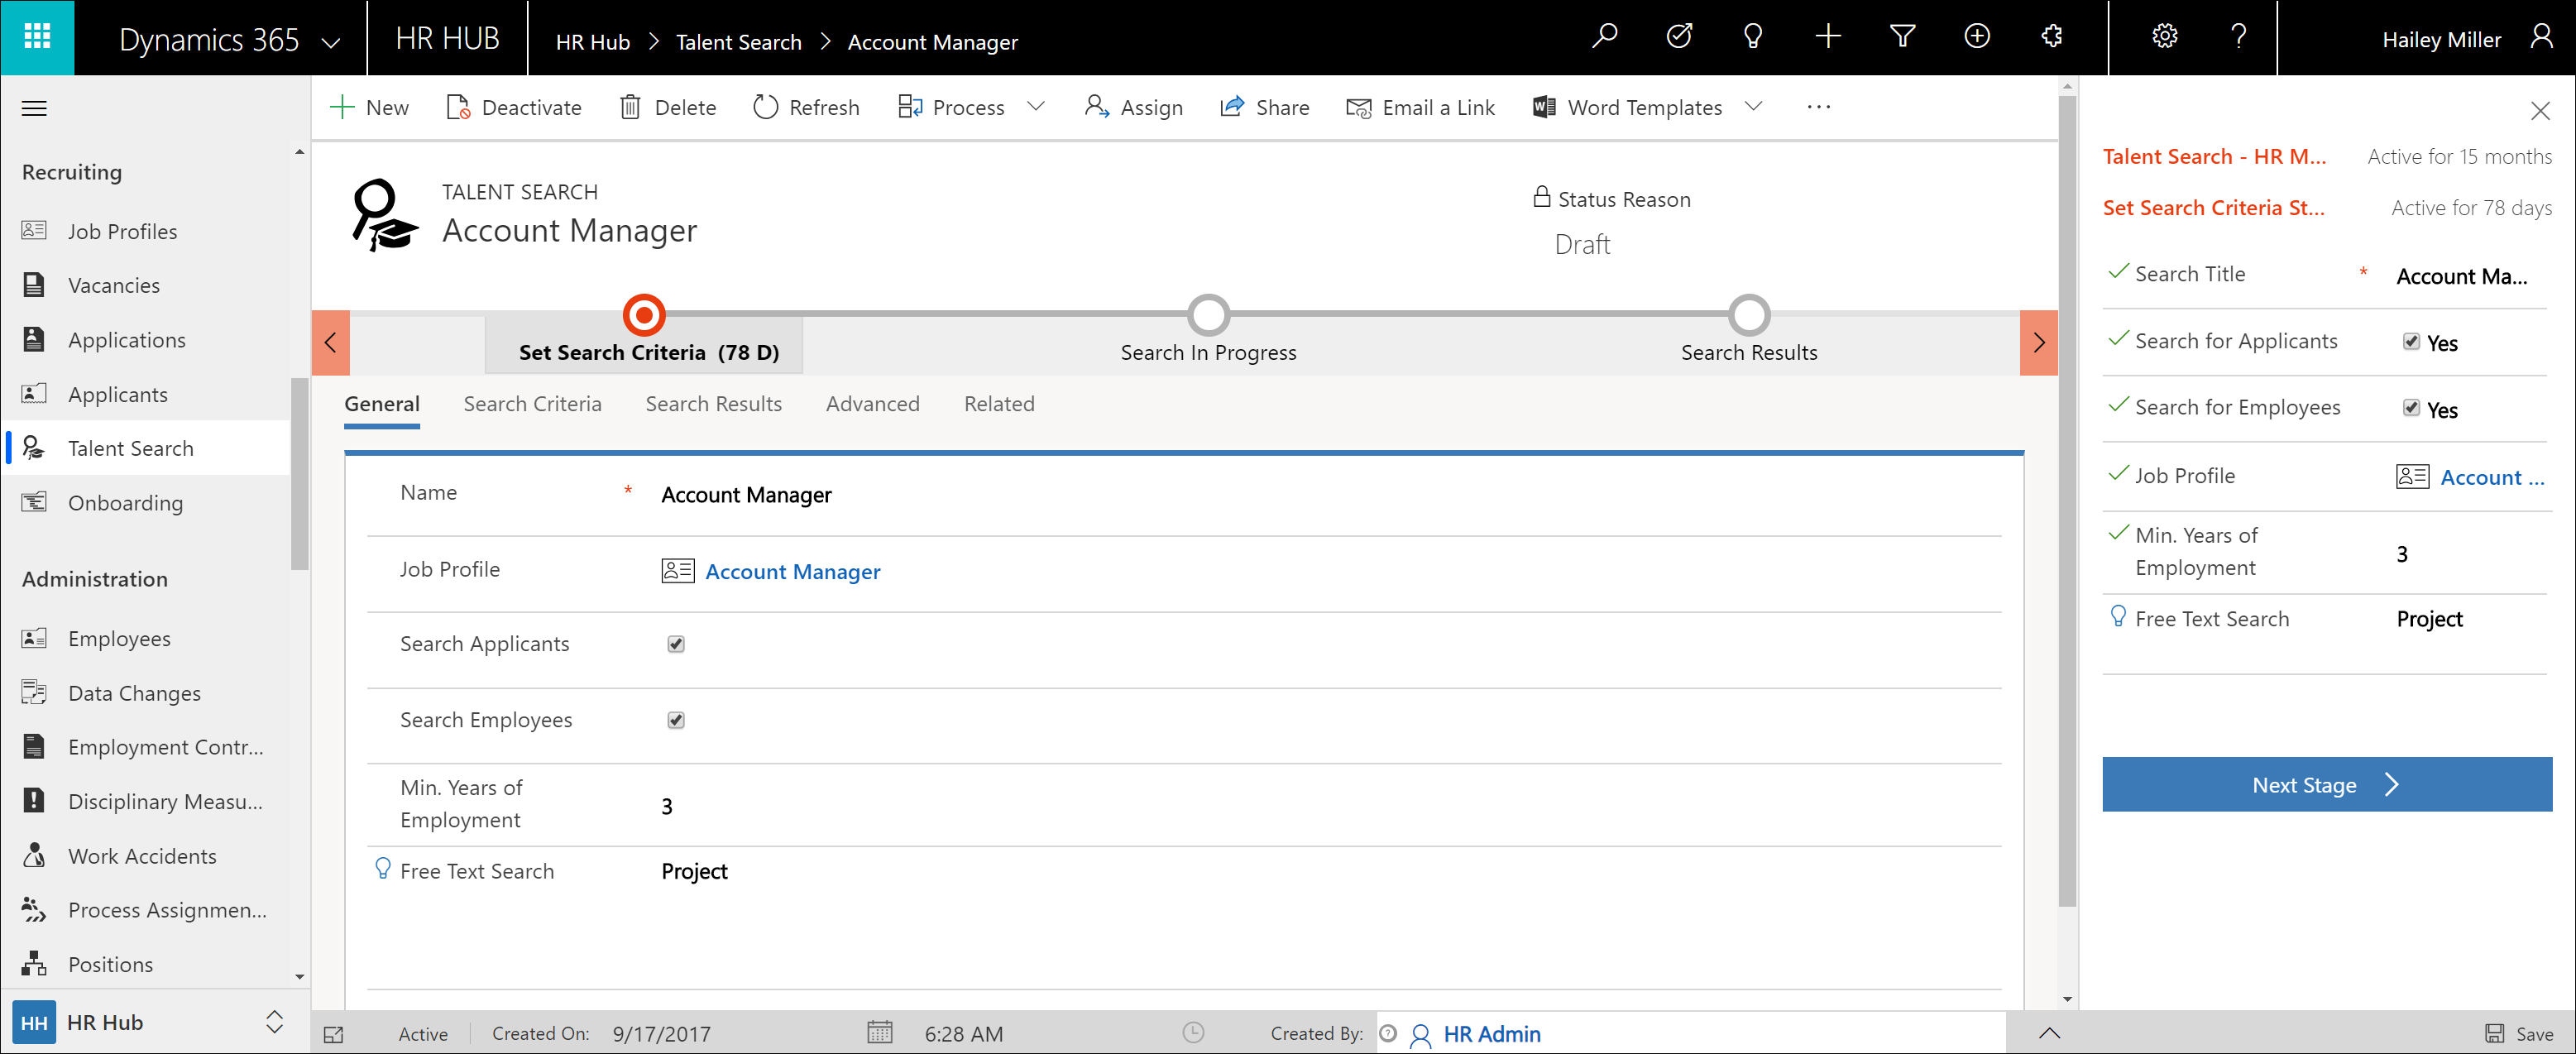Screen dimensions: 2576x1054
Task: Select Applicants in the sidebar
Action: click(x=118, y=394)
